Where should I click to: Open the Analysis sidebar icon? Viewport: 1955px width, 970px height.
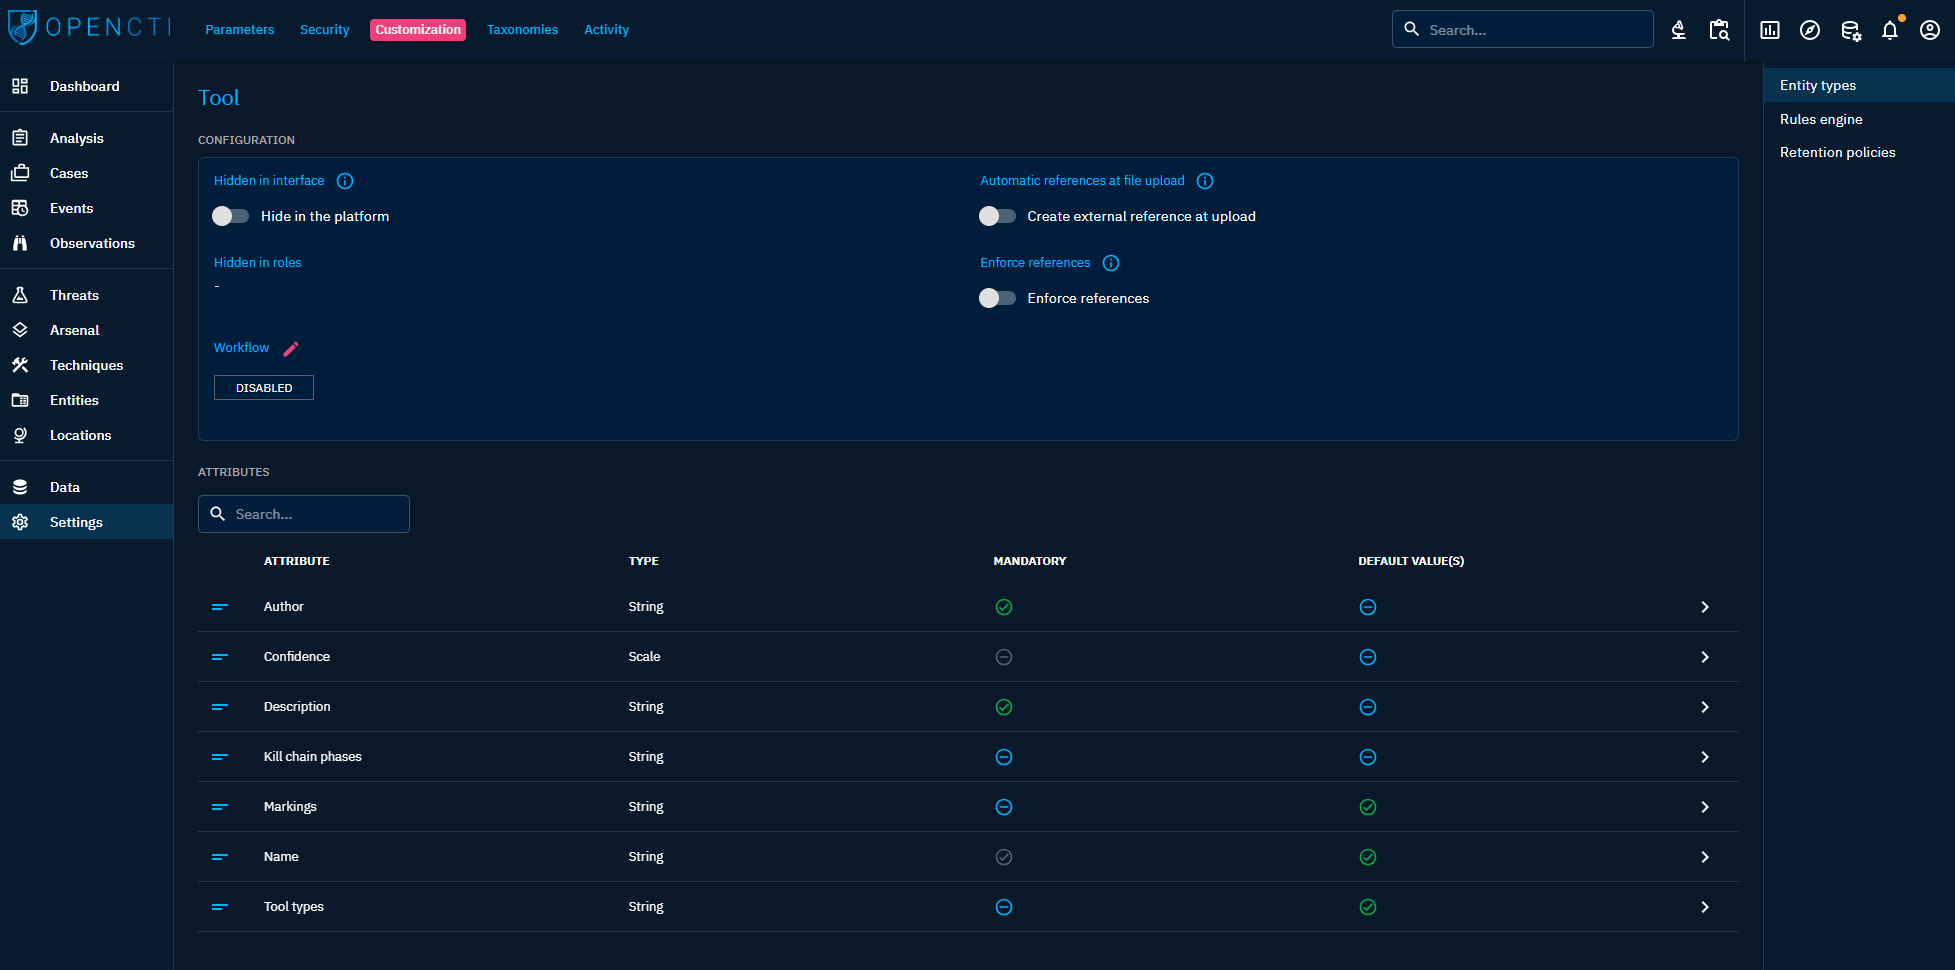[x=20, y=138]
